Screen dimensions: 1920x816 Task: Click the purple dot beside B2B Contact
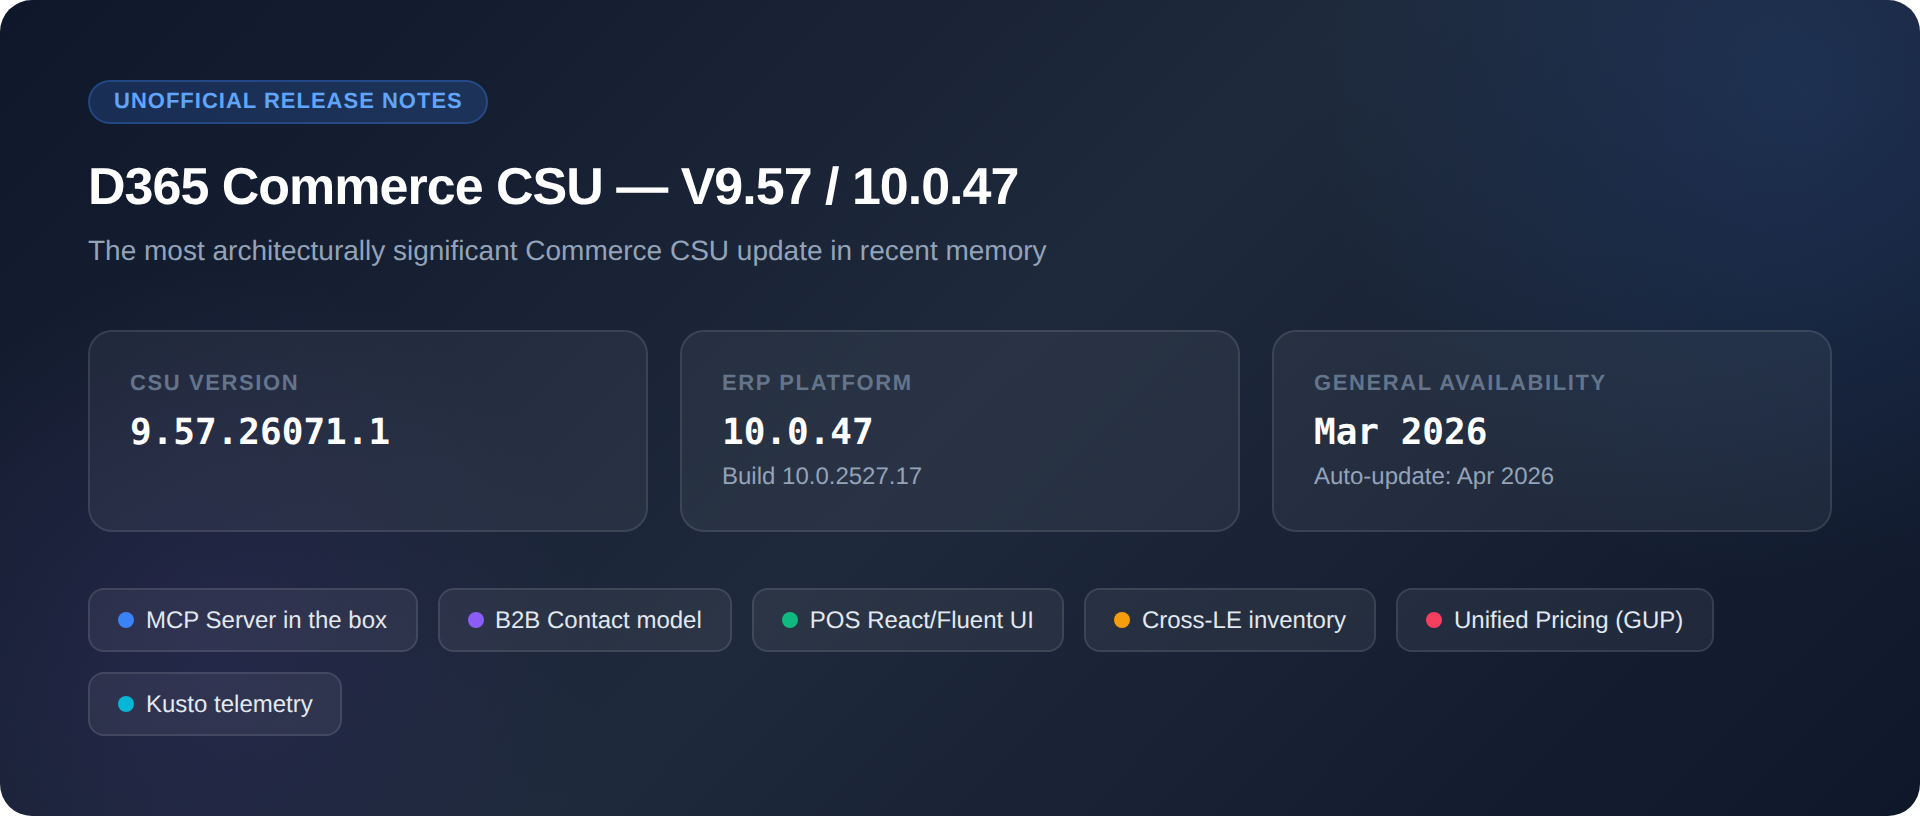coord(476,620)
